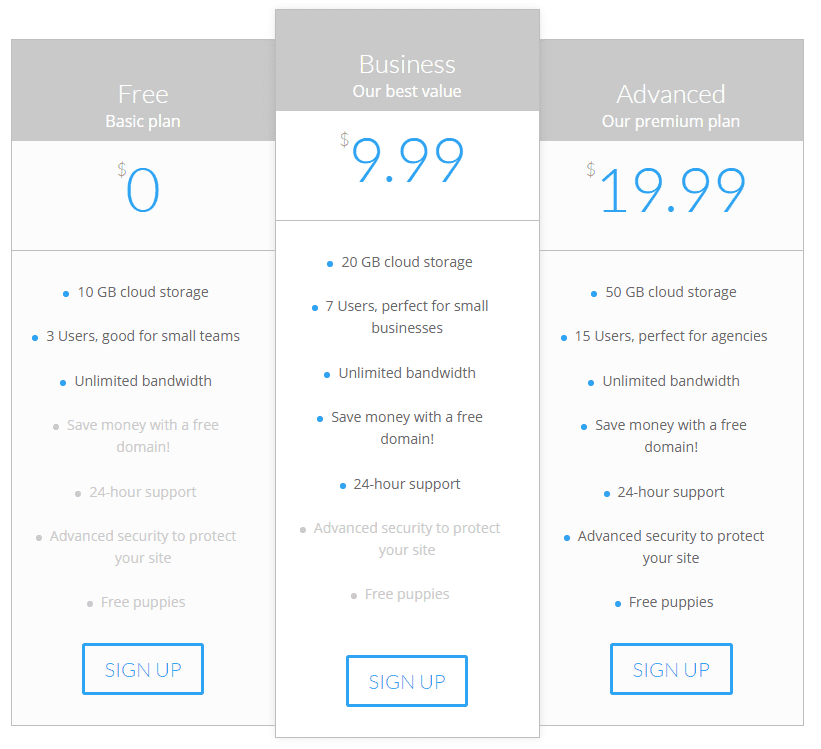The image size is (821, 749).
Task: Click "15 Users, perfect for agencies"
Action: tap(670, 336)
